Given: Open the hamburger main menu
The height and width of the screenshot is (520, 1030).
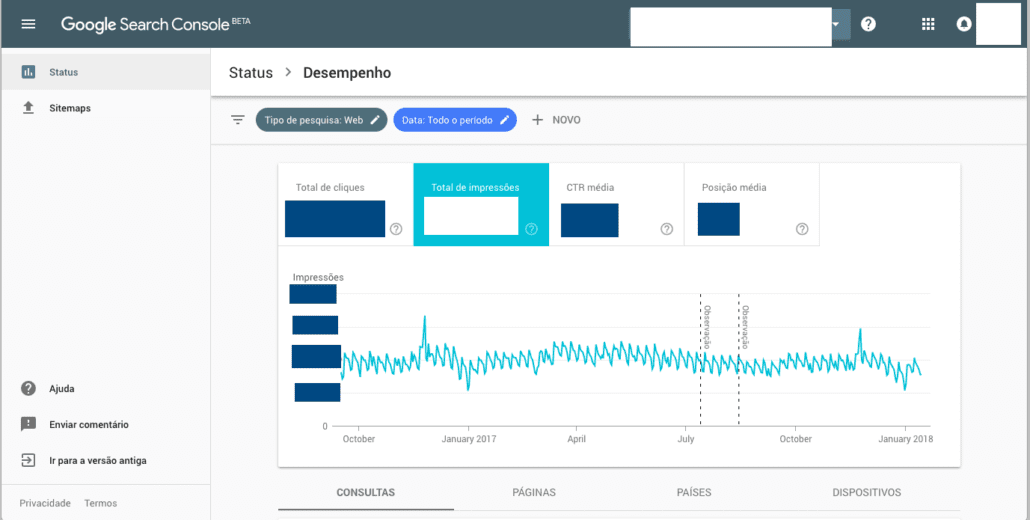Looking at the screenshot, I should tap(28, 24).
